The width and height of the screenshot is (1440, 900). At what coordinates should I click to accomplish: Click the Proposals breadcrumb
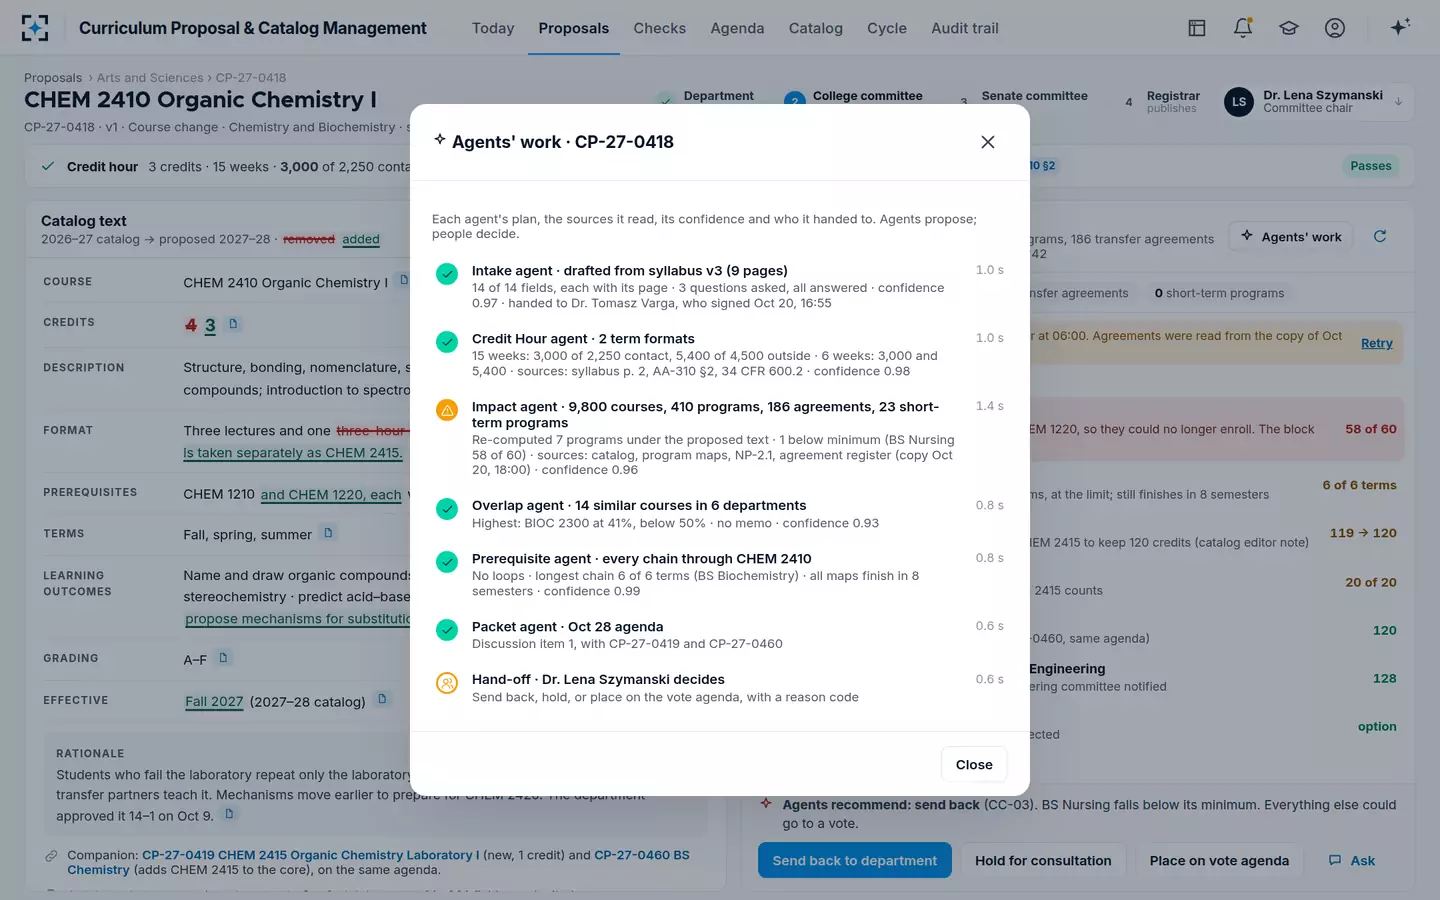(x=53, y=77)
